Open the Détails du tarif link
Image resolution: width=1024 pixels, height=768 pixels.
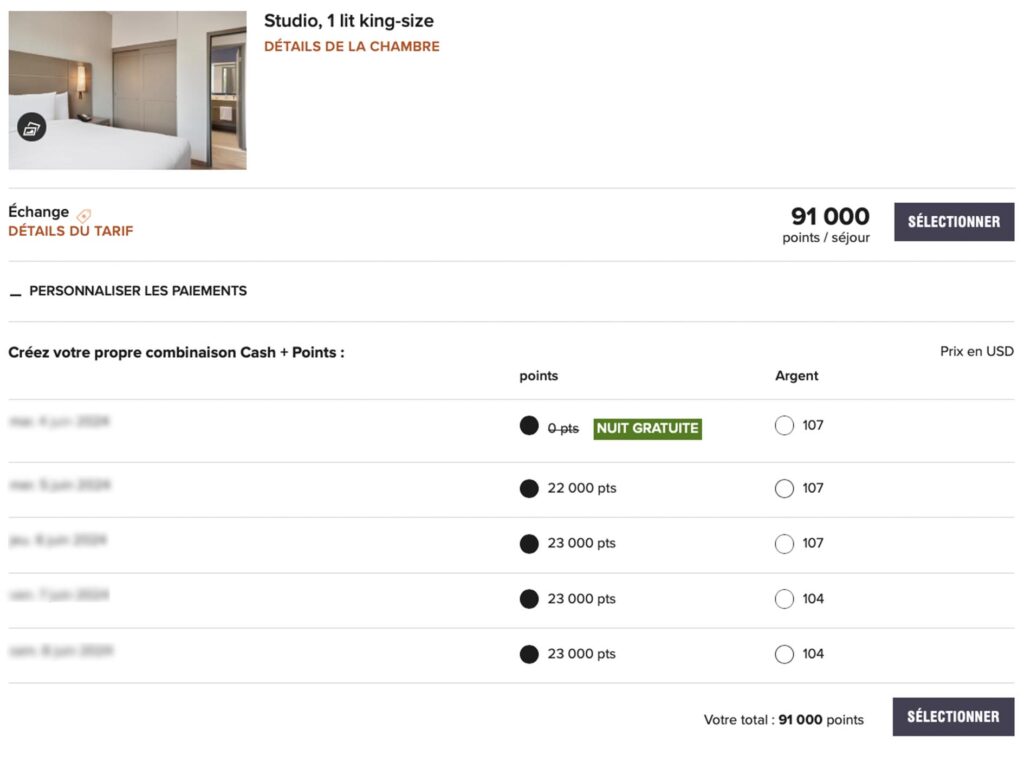70,231
